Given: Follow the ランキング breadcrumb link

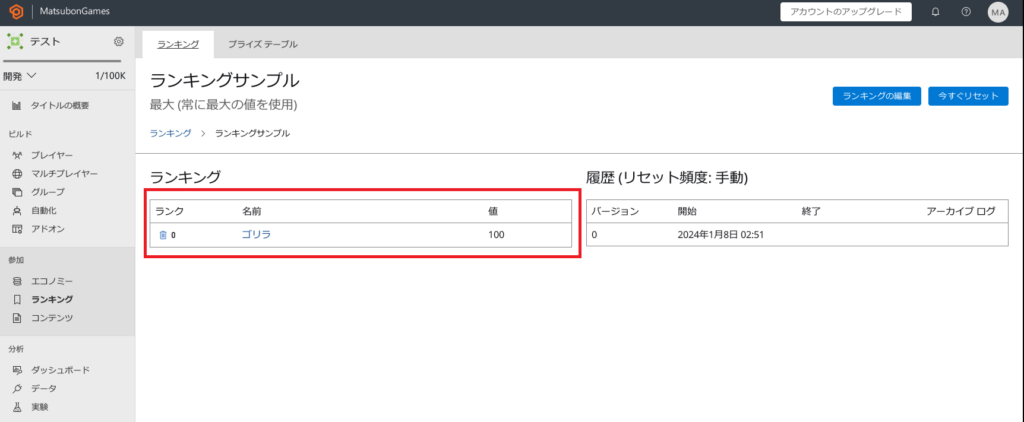Looking at the screenshot, I should click(170, 133).
